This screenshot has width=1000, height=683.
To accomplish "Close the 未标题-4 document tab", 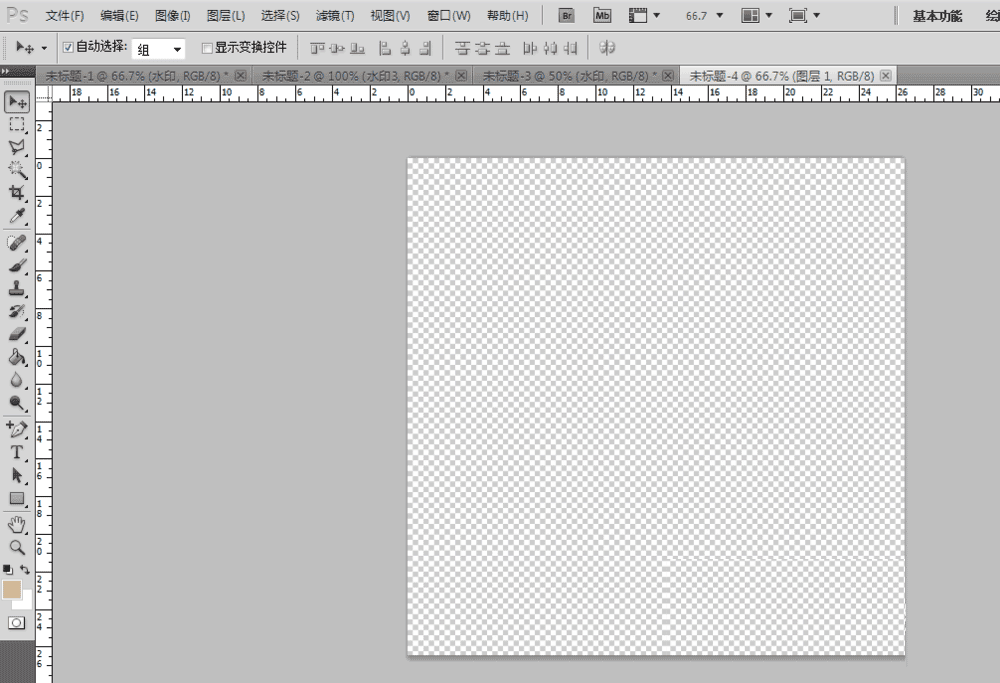I will pyautogui.click(x=886, y=75).
